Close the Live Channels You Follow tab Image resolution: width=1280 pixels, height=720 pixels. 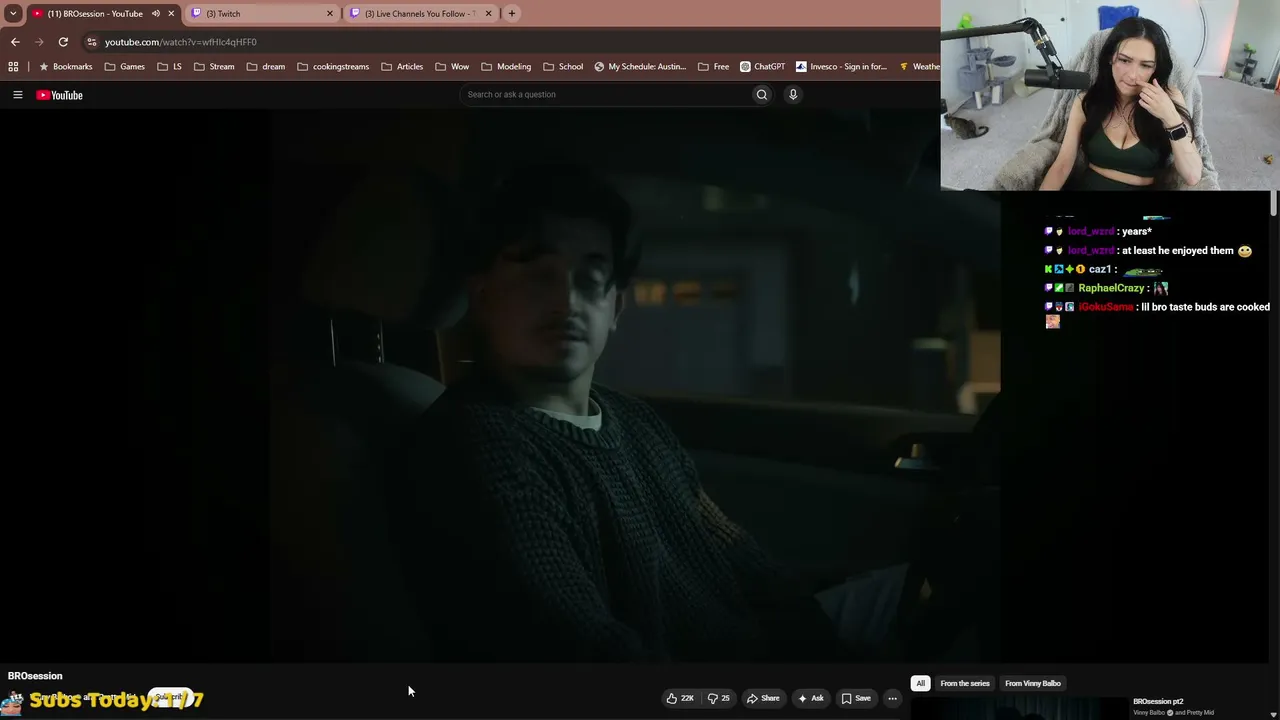point(489,14)
